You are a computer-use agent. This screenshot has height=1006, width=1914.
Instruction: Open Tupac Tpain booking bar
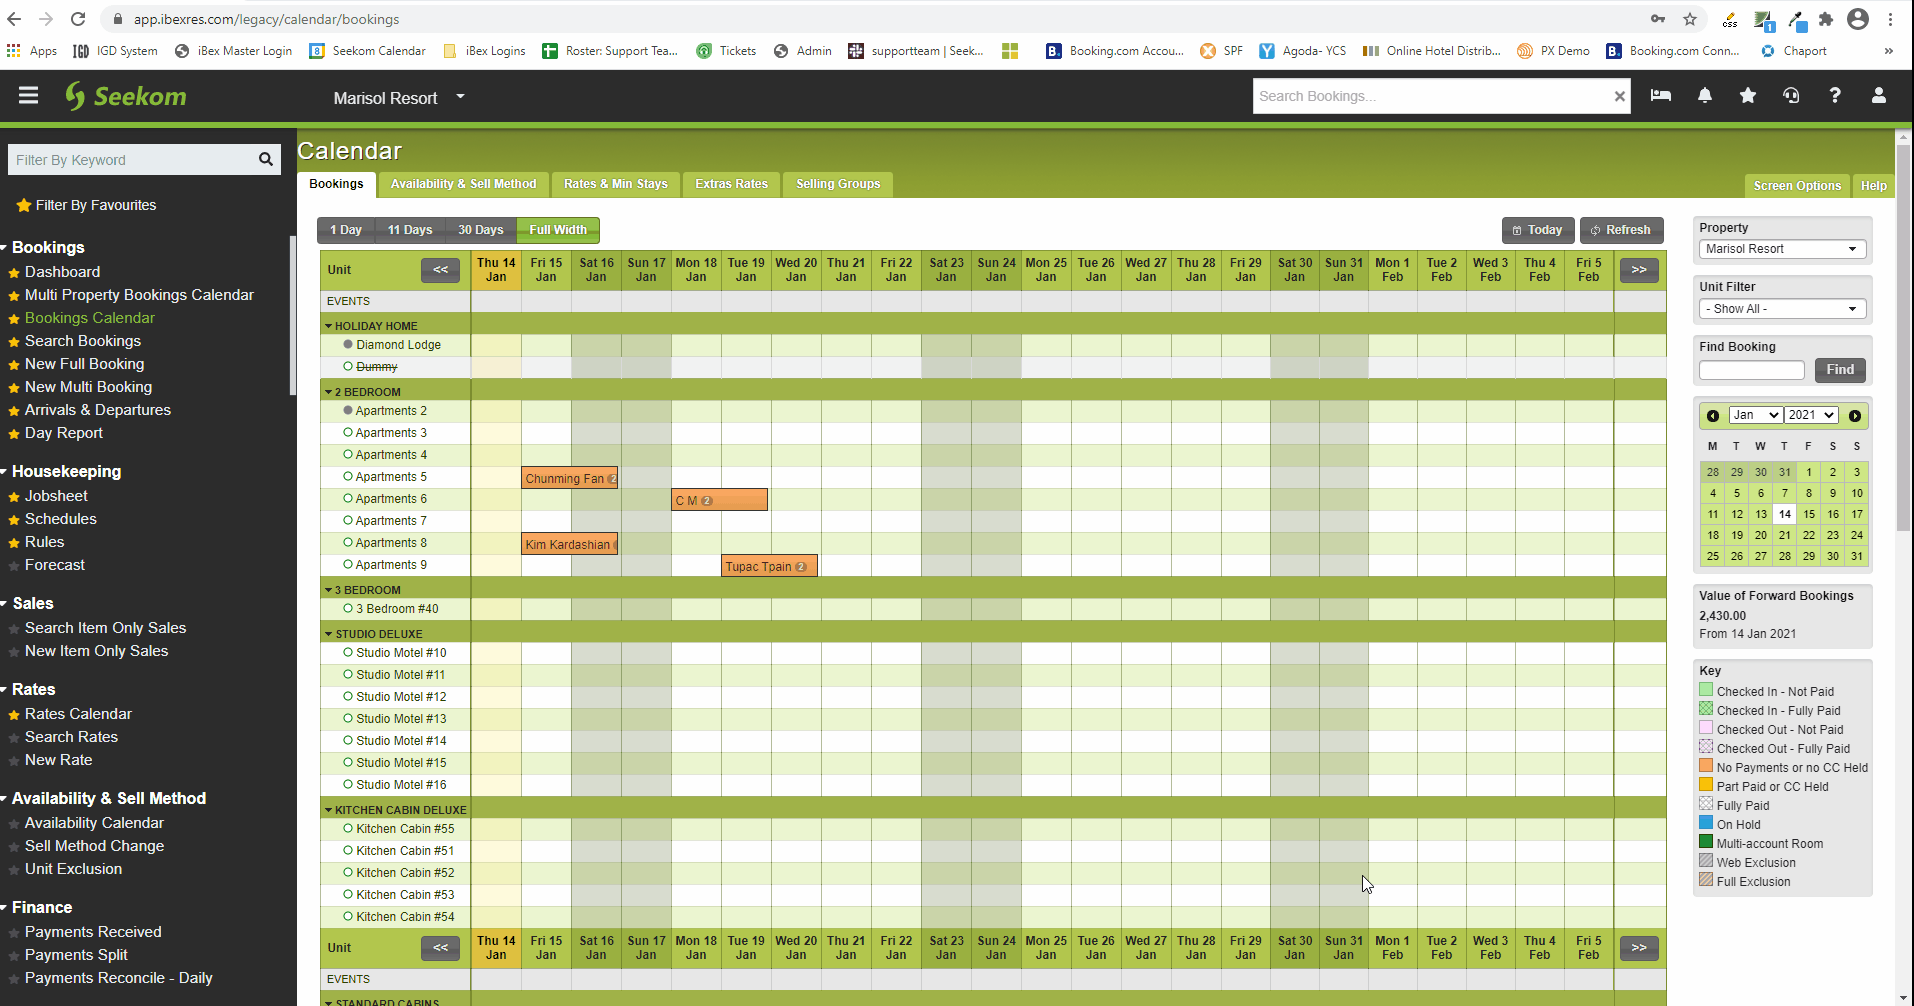pyautogui.click(x=769, y=566)
